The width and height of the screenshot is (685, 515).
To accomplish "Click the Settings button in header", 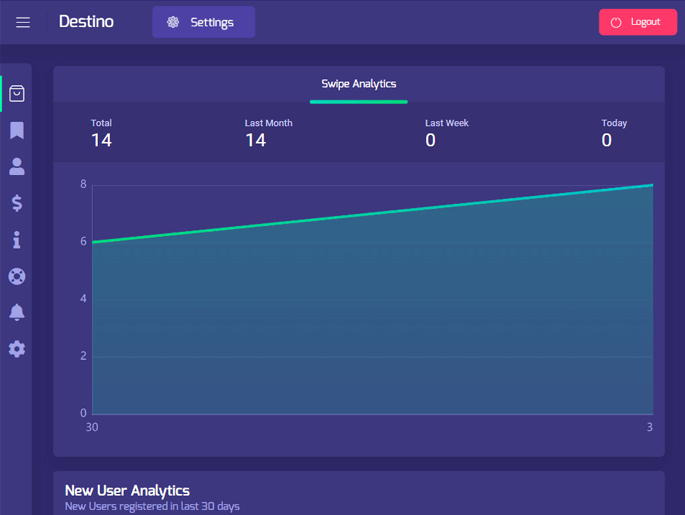I will [x=203, y=22].
